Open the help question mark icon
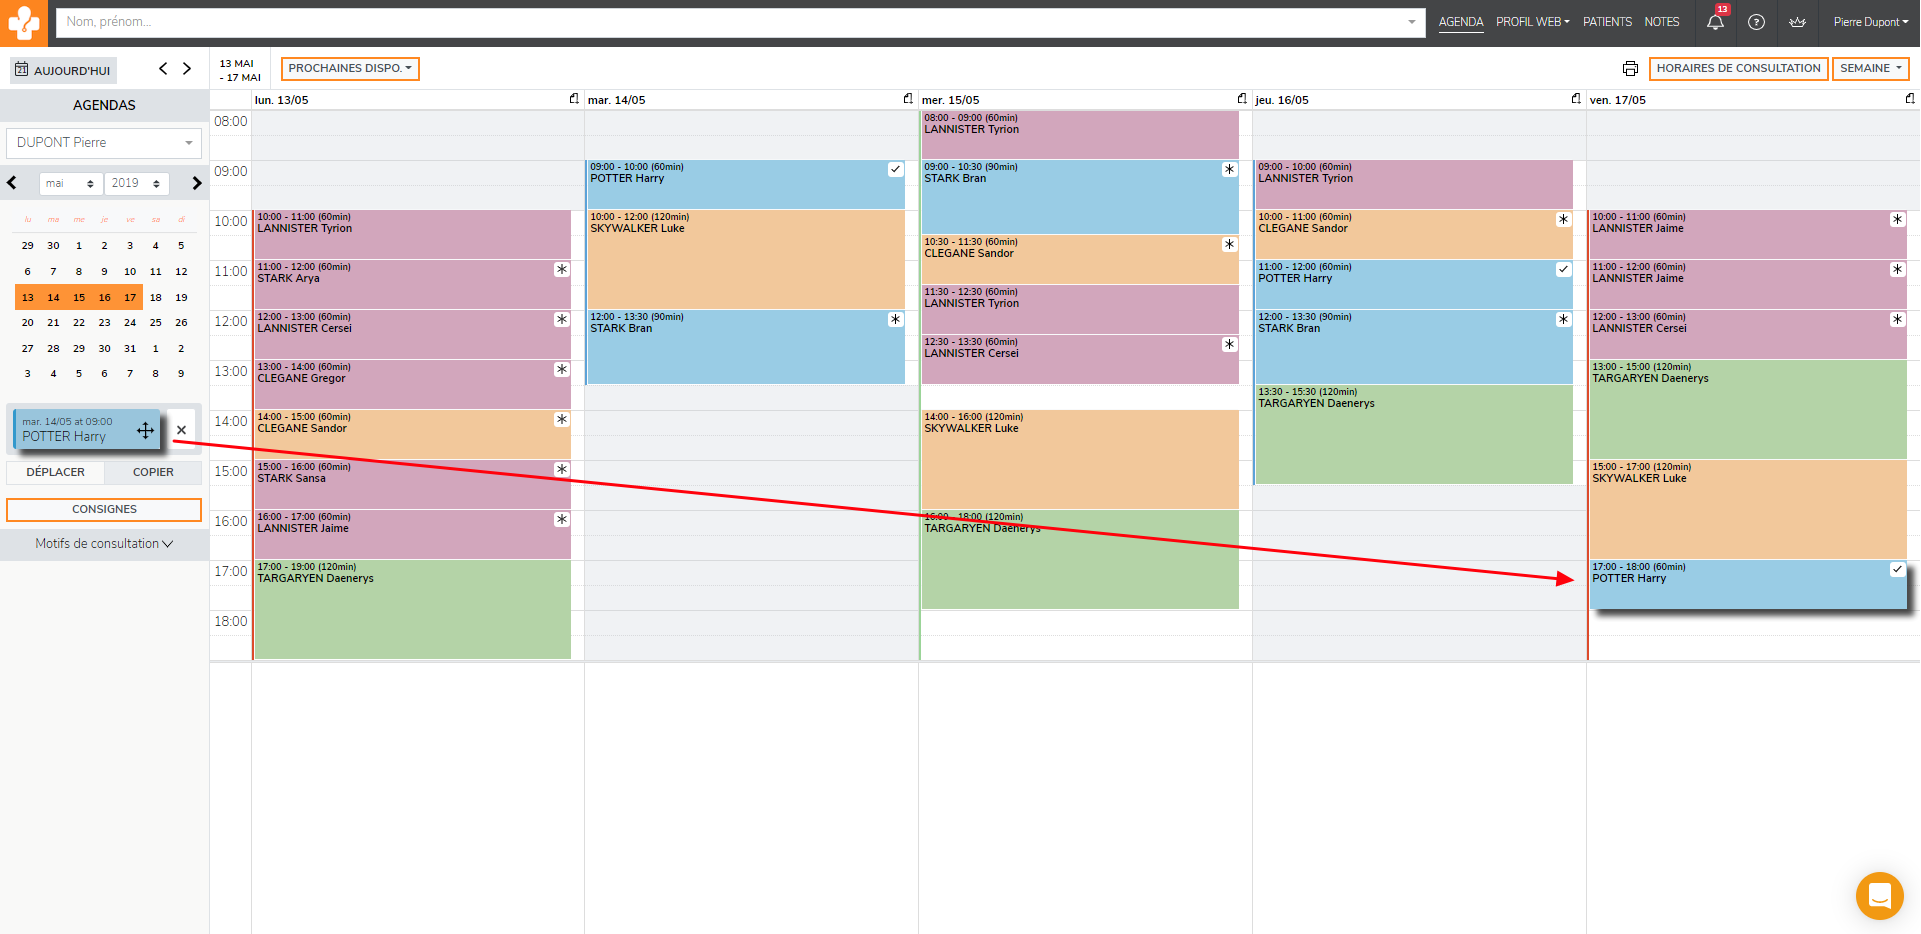 (x=1756, y=22)
